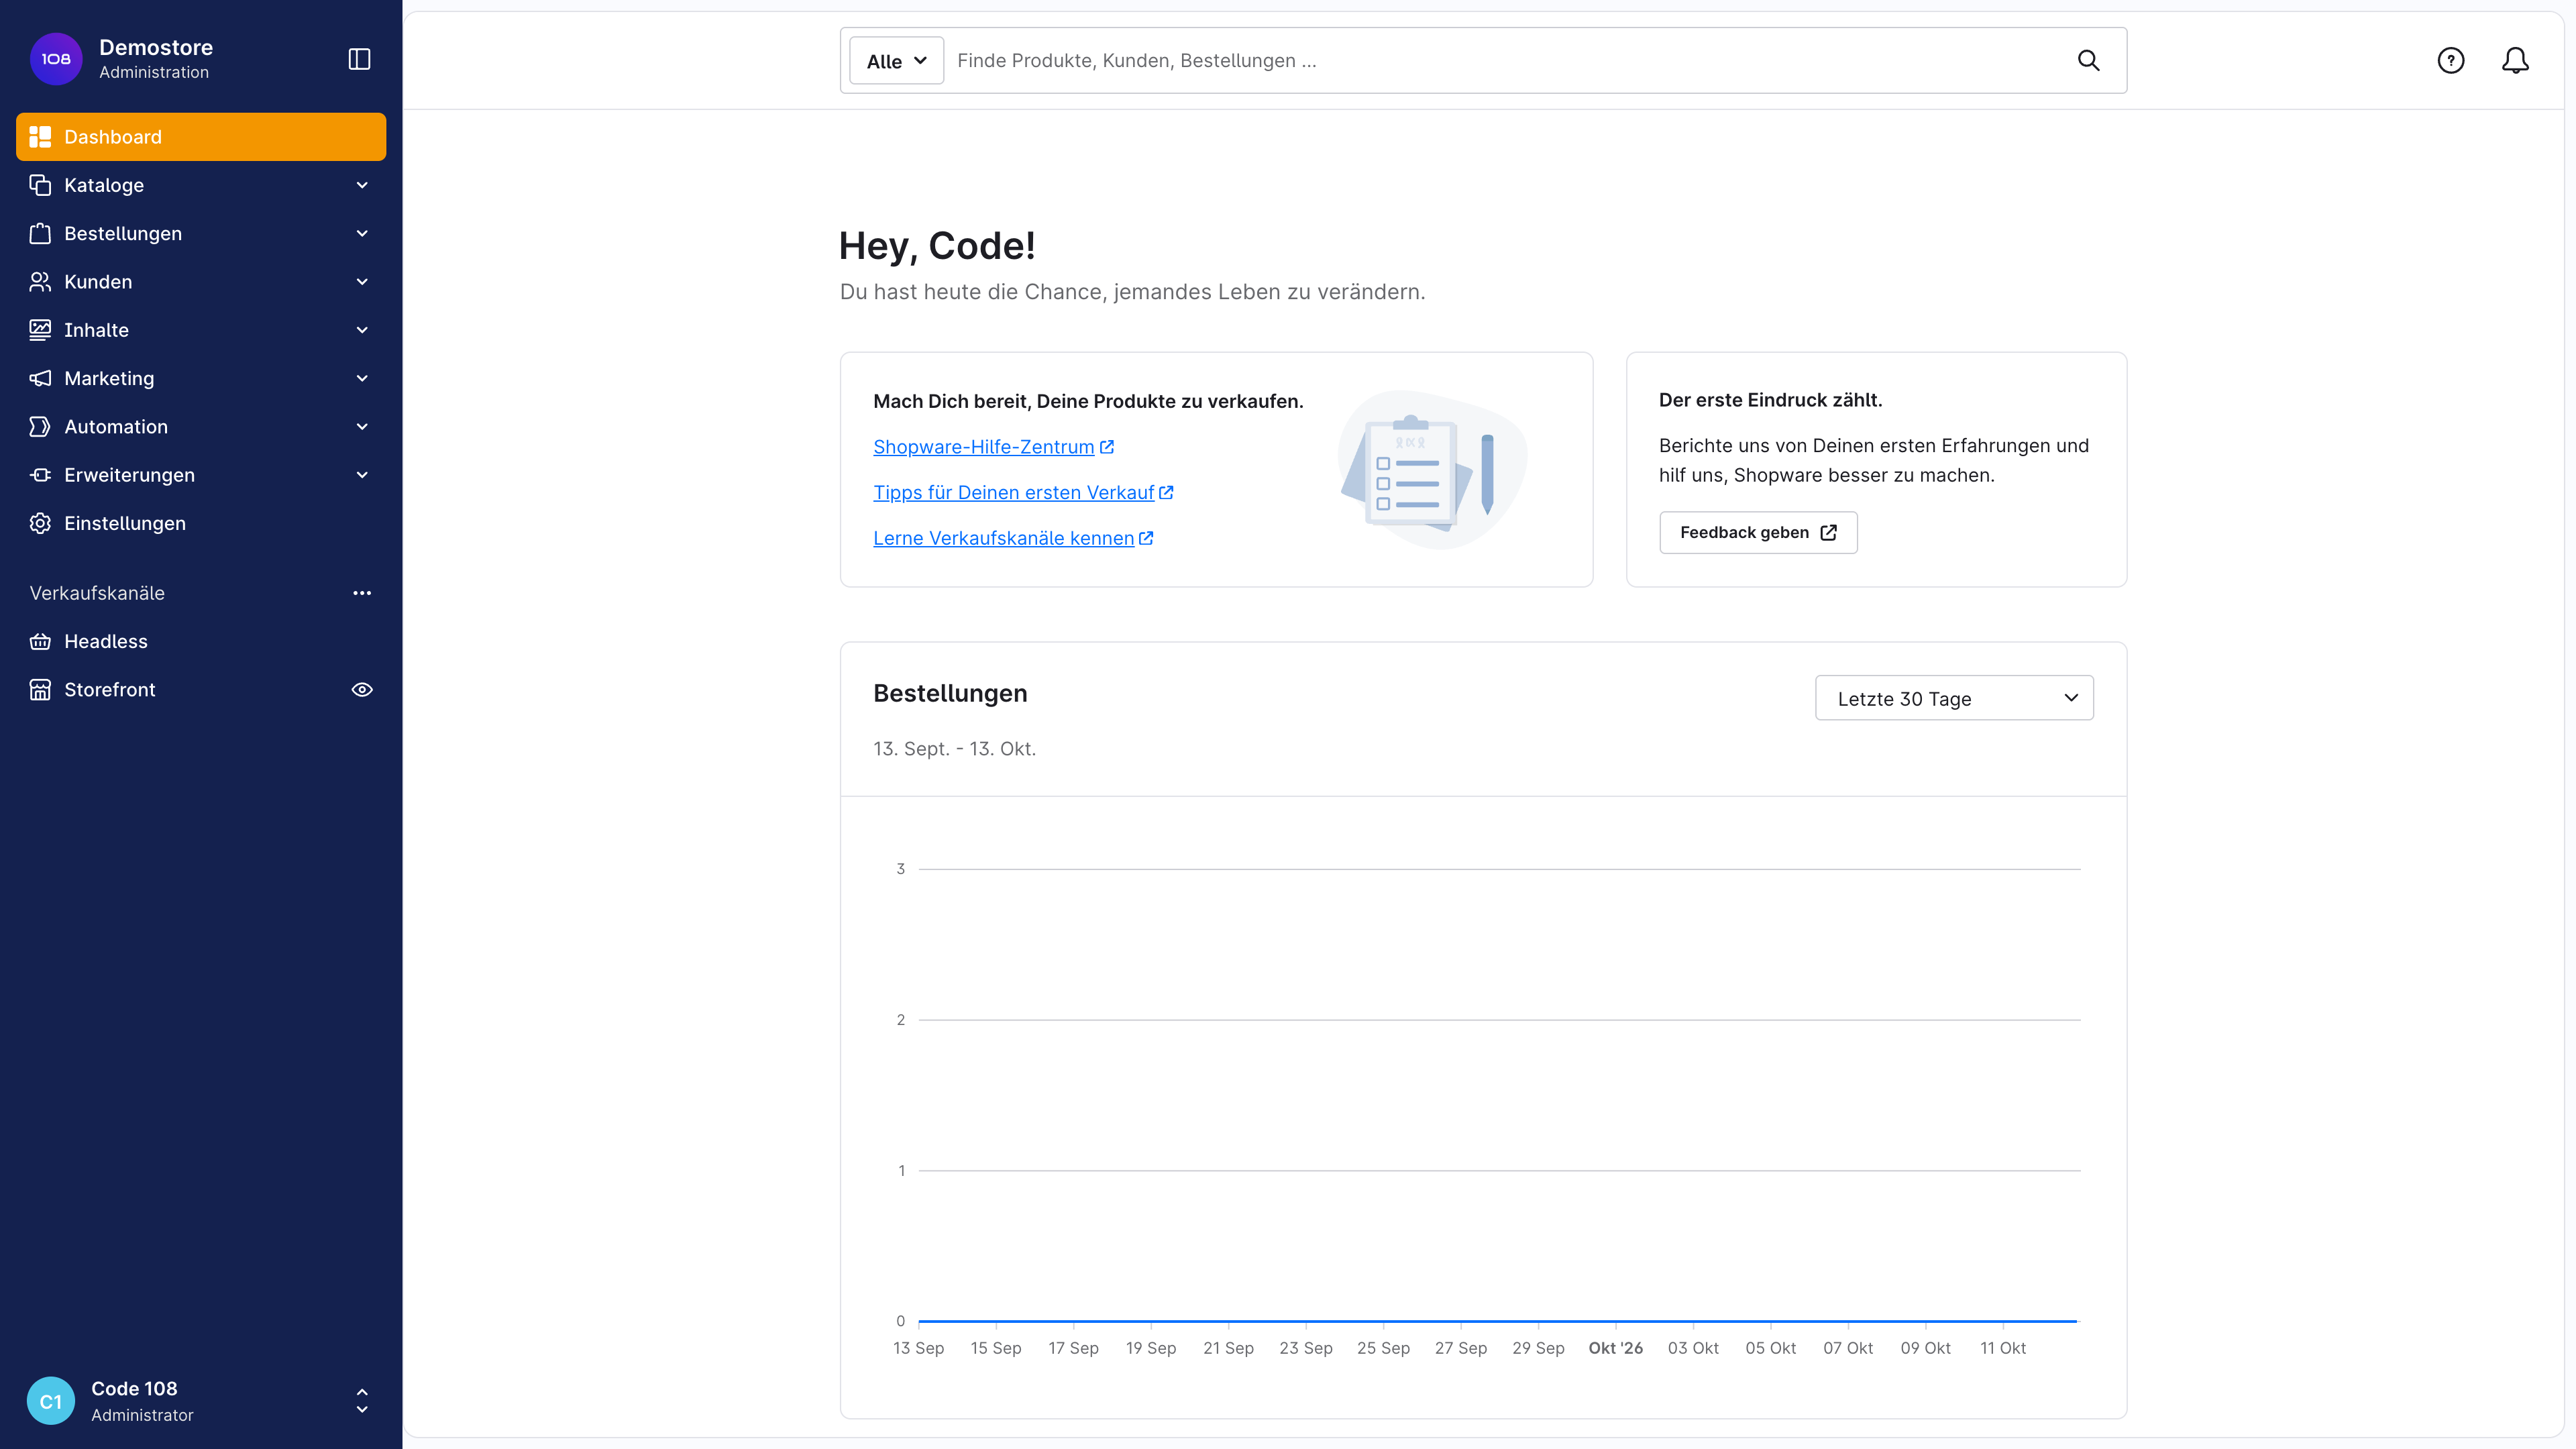This screenshot has width=2576, height=1449.
Task: Expand the Bestellungen chevron in sidebar
Action: pyautogui.click(x=362, y=233)
